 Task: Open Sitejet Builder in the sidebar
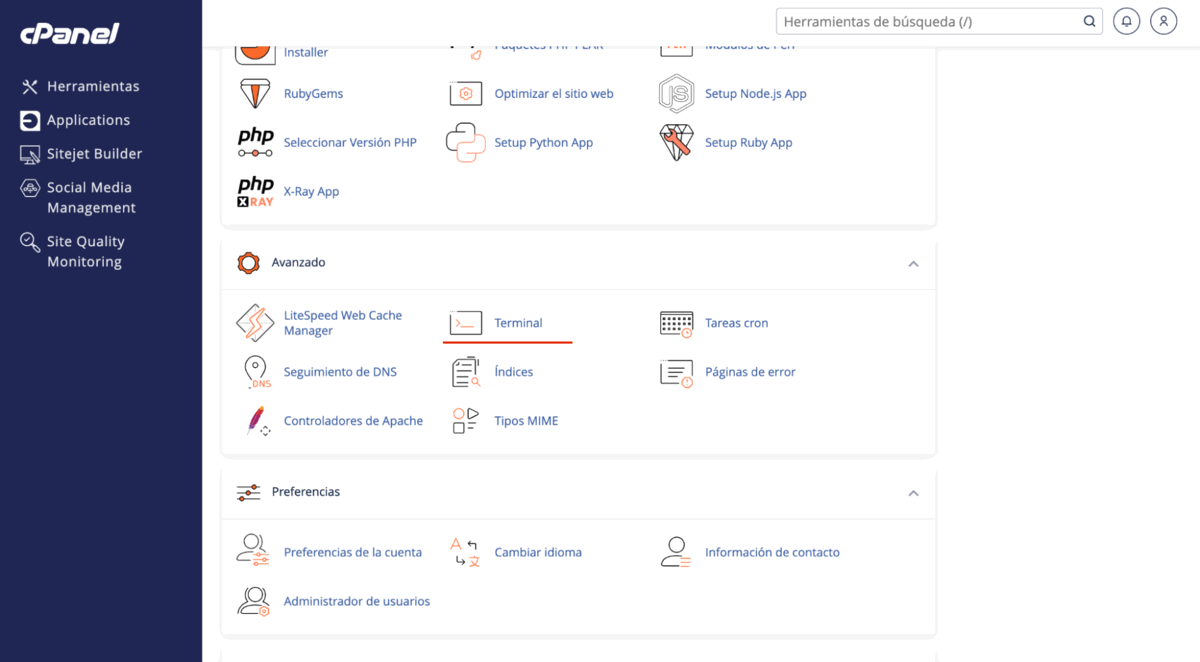point(94,154)
